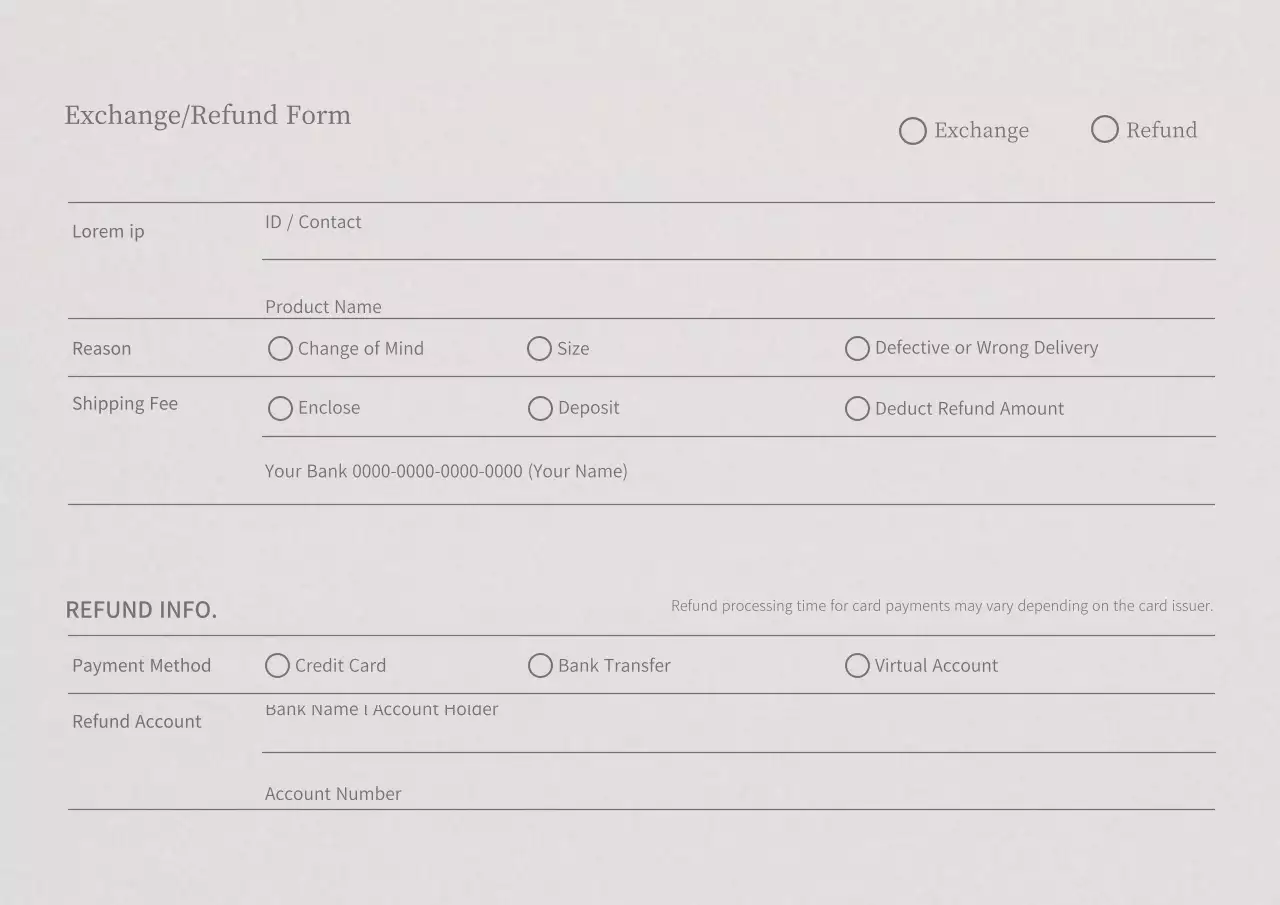The height and width of the screenshot is (905, 1280).
Task: Pick Deposit for shipping fee
Action: click(540, 408)
